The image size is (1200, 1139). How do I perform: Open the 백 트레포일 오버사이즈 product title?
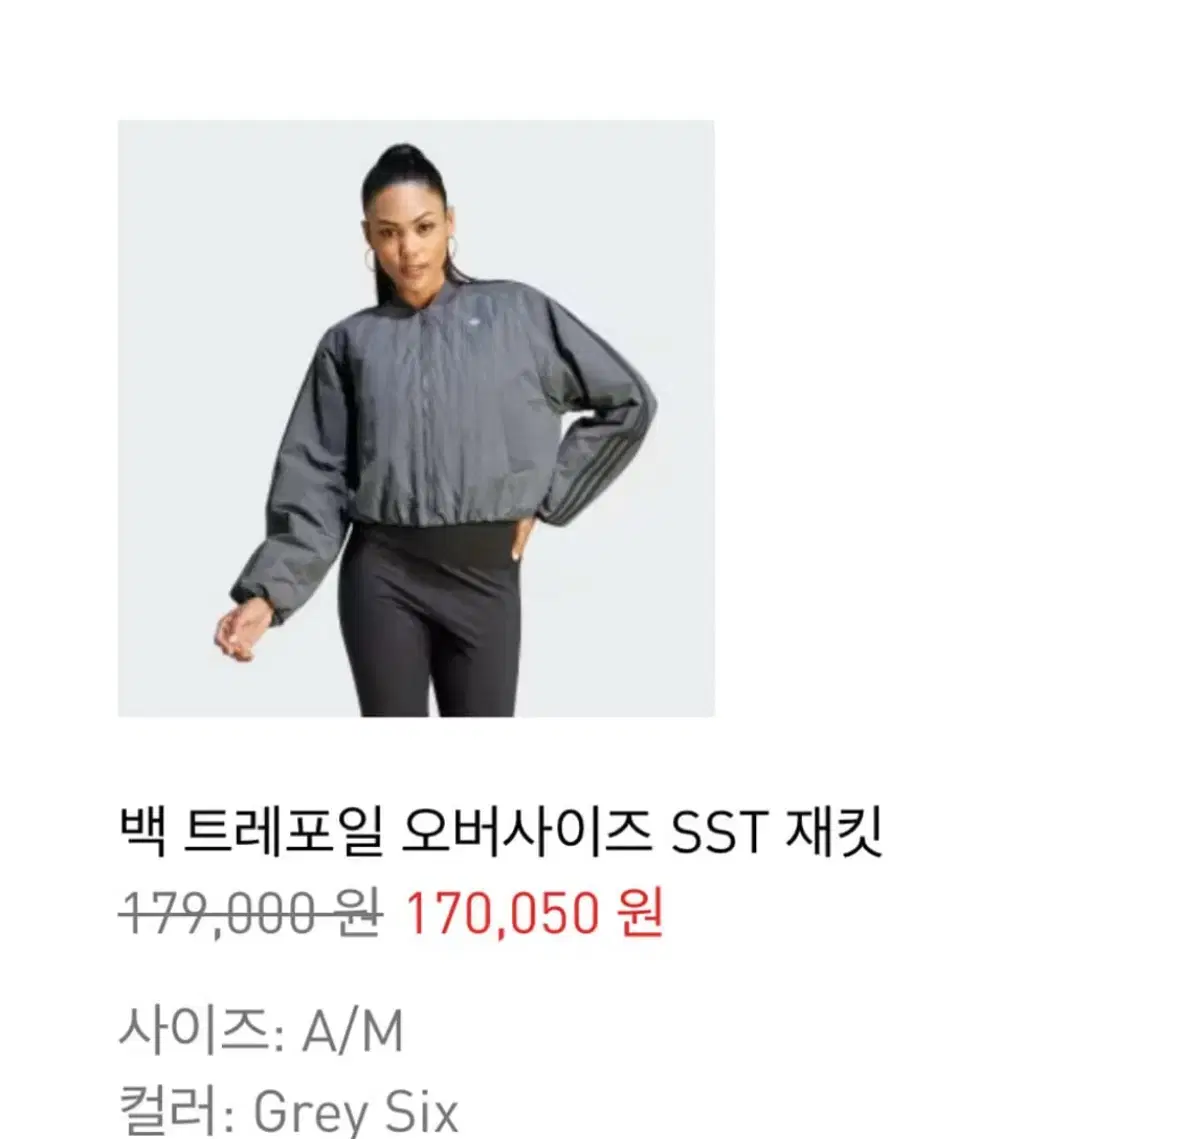point(501,832)
